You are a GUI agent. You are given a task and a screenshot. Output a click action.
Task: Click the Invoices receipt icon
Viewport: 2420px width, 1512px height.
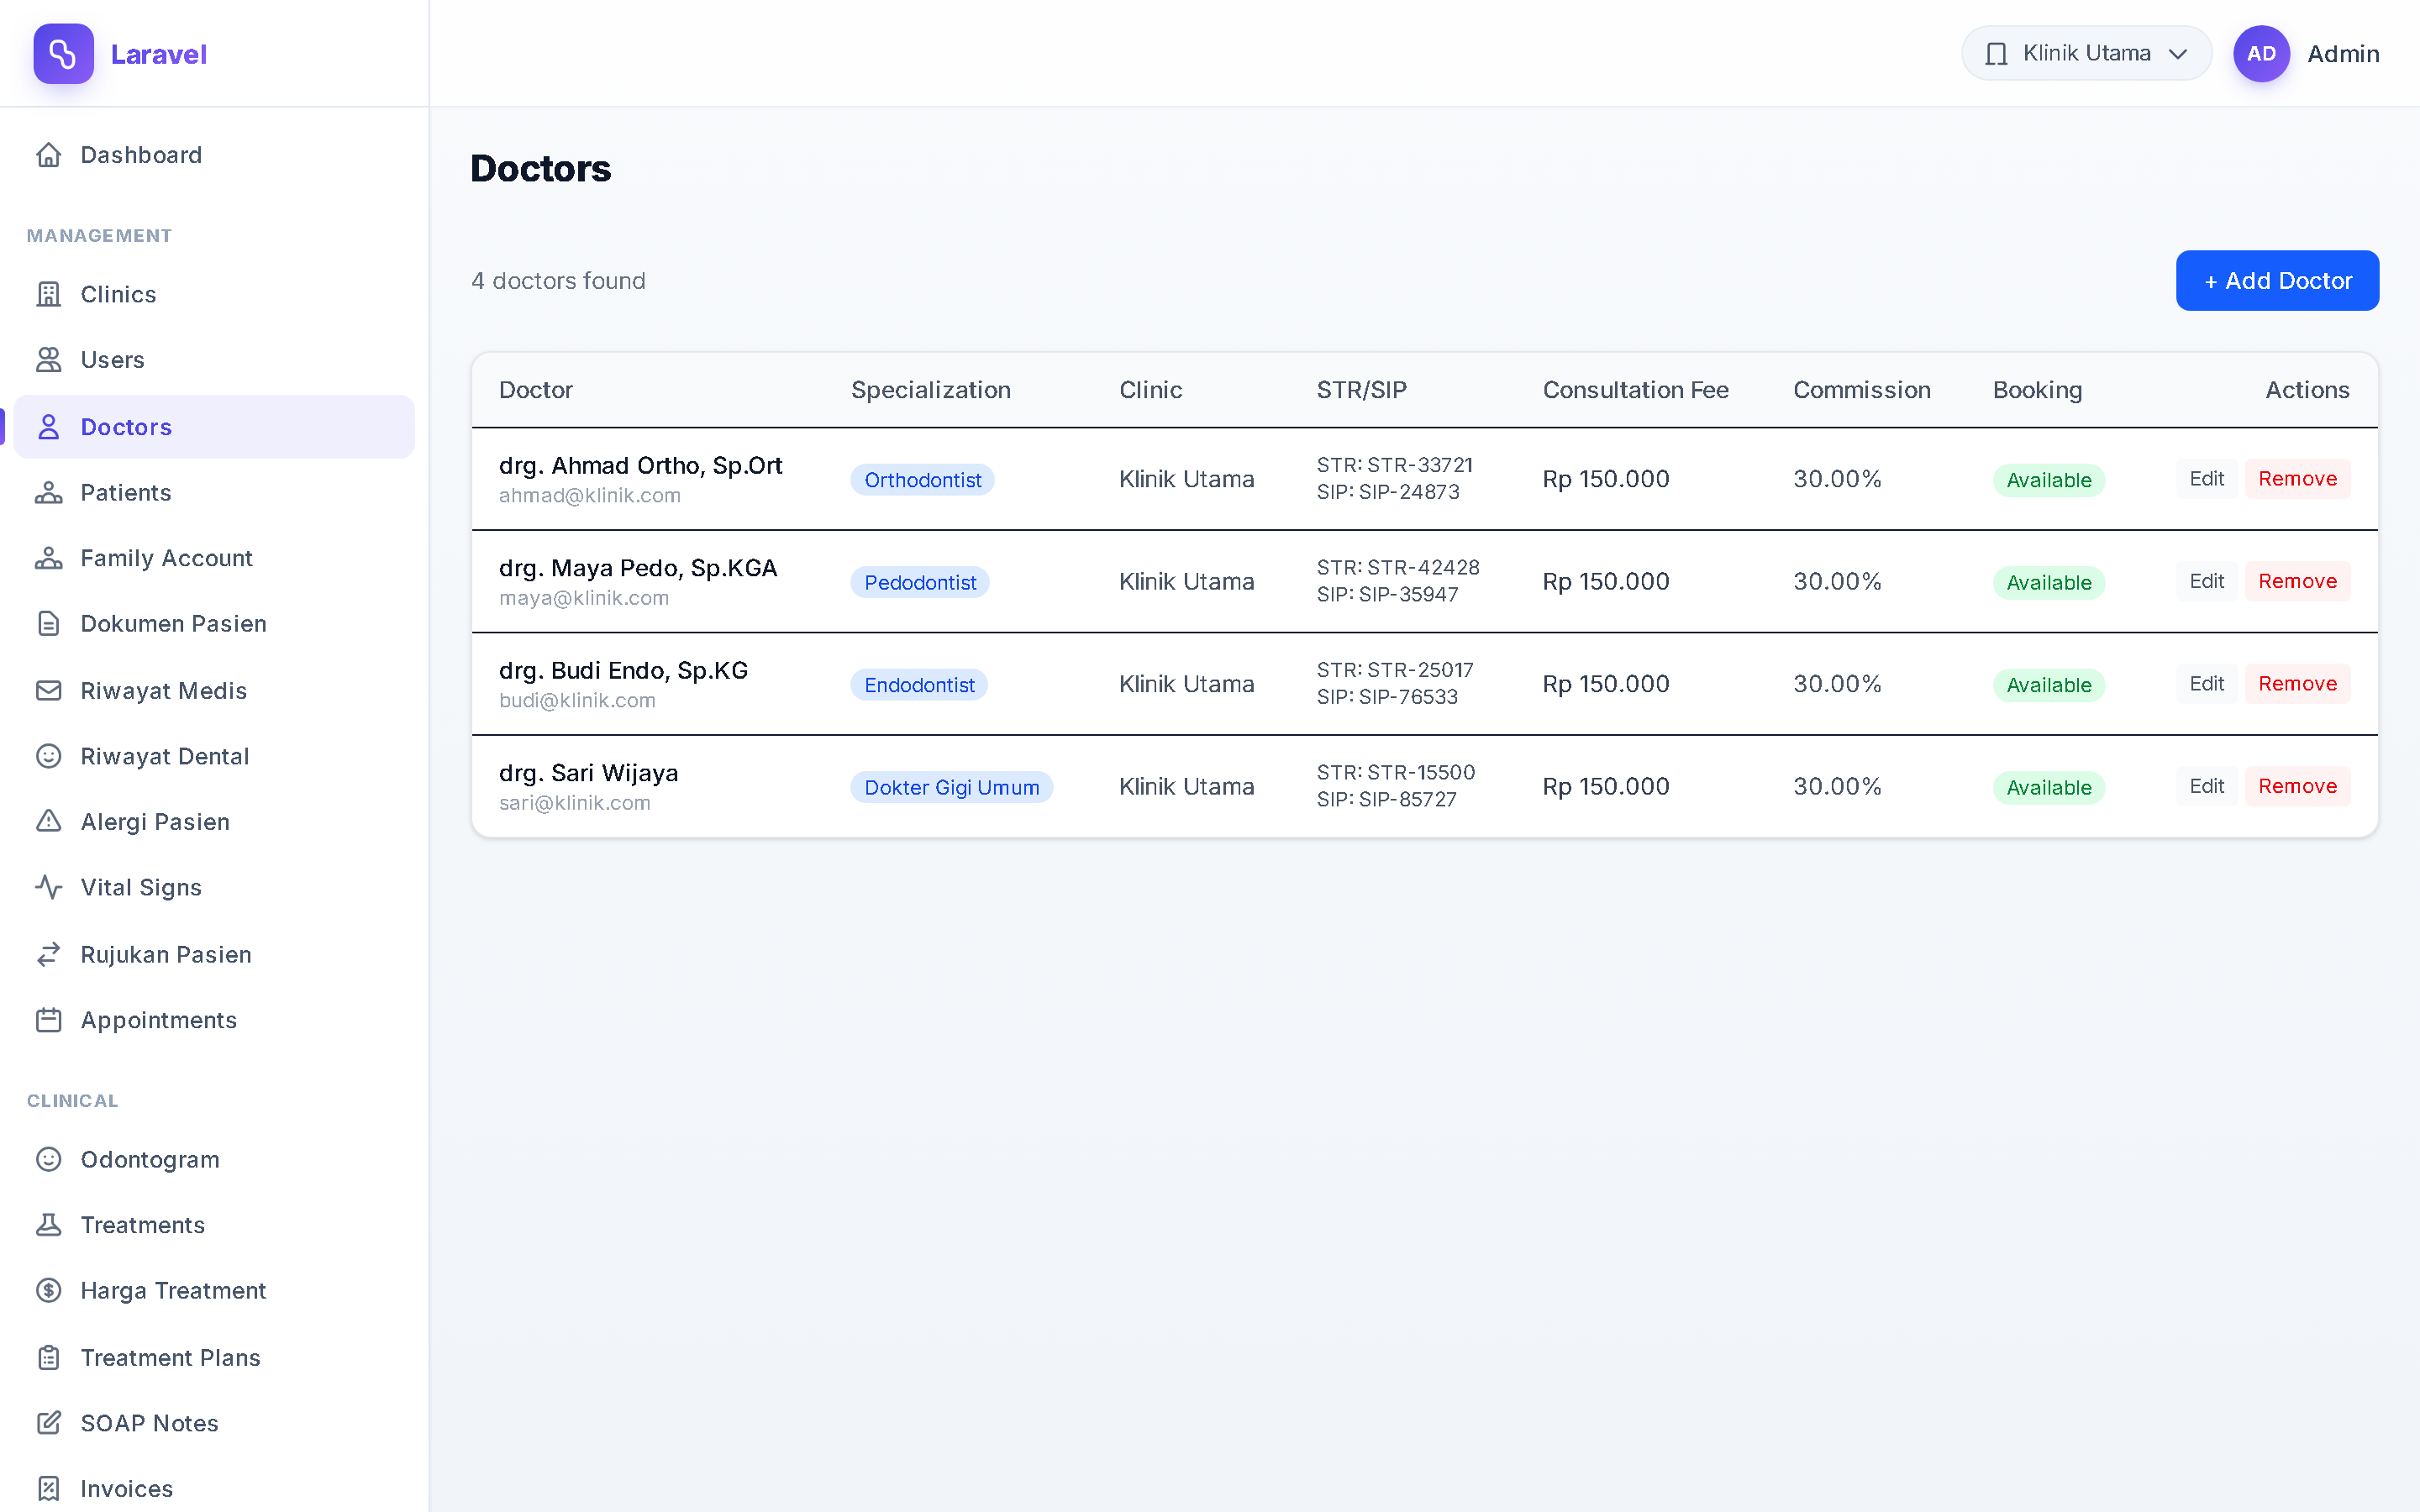pos(49,1489)
